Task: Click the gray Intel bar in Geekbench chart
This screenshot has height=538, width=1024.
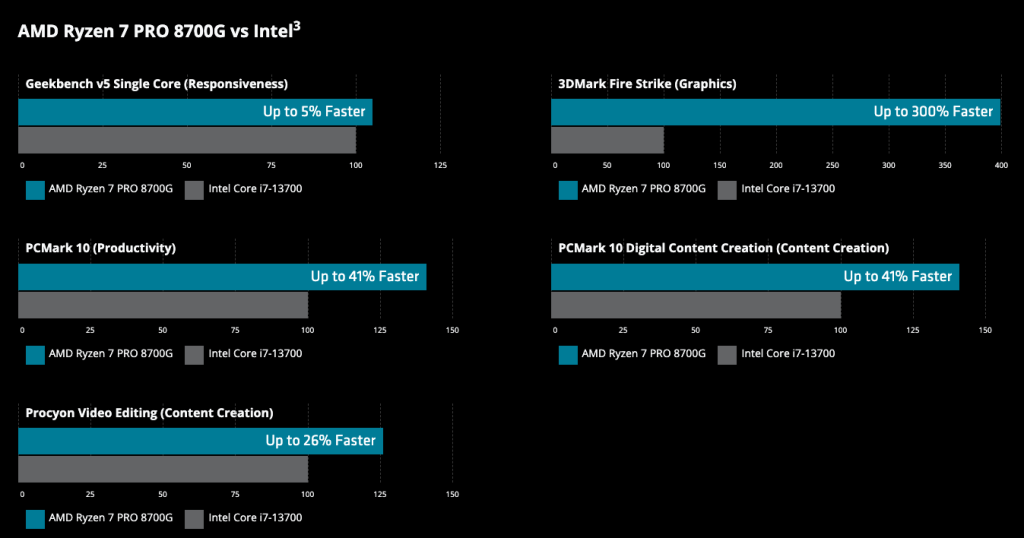Action: pyautogui.click(x=187, y=140)
